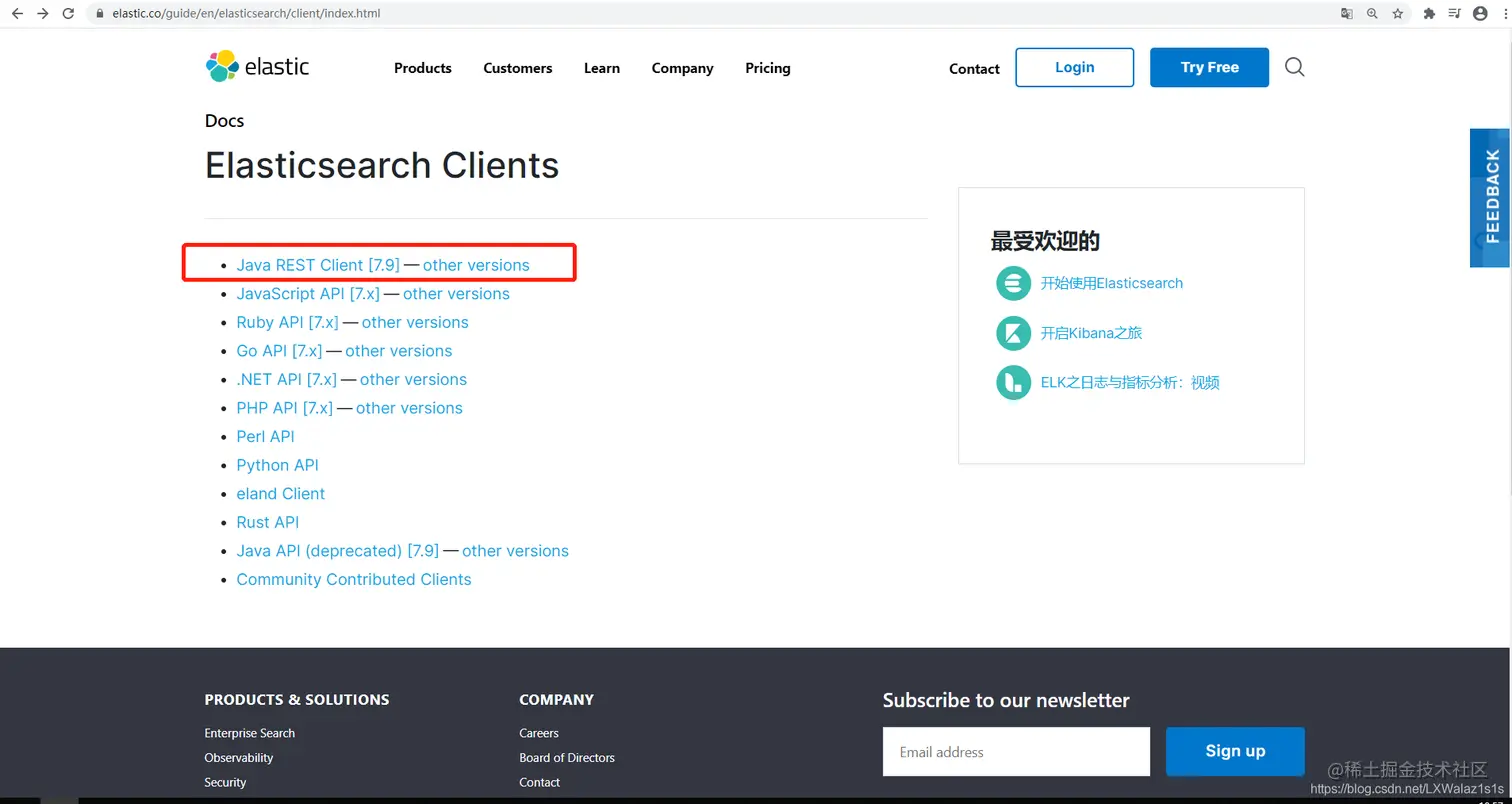Open the Rust API link
The width and height of the screenshot is (1512, 804).
[x=268, y=522]
